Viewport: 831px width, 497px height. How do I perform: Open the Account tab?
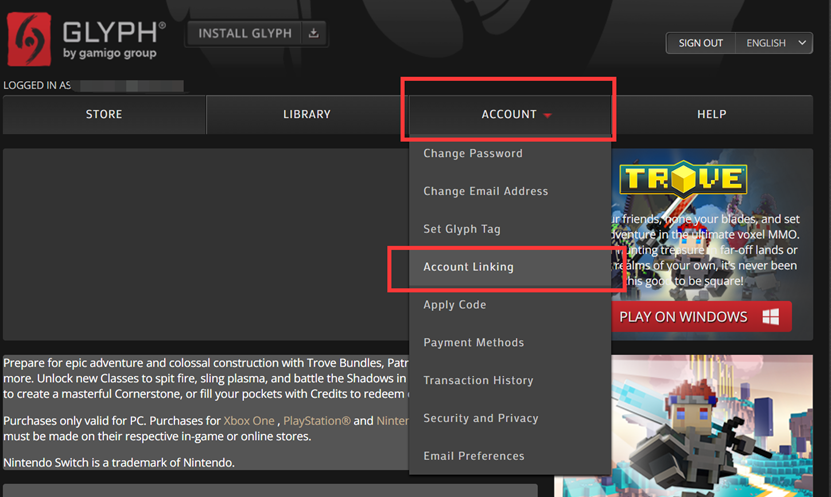(x=510, y=114)
